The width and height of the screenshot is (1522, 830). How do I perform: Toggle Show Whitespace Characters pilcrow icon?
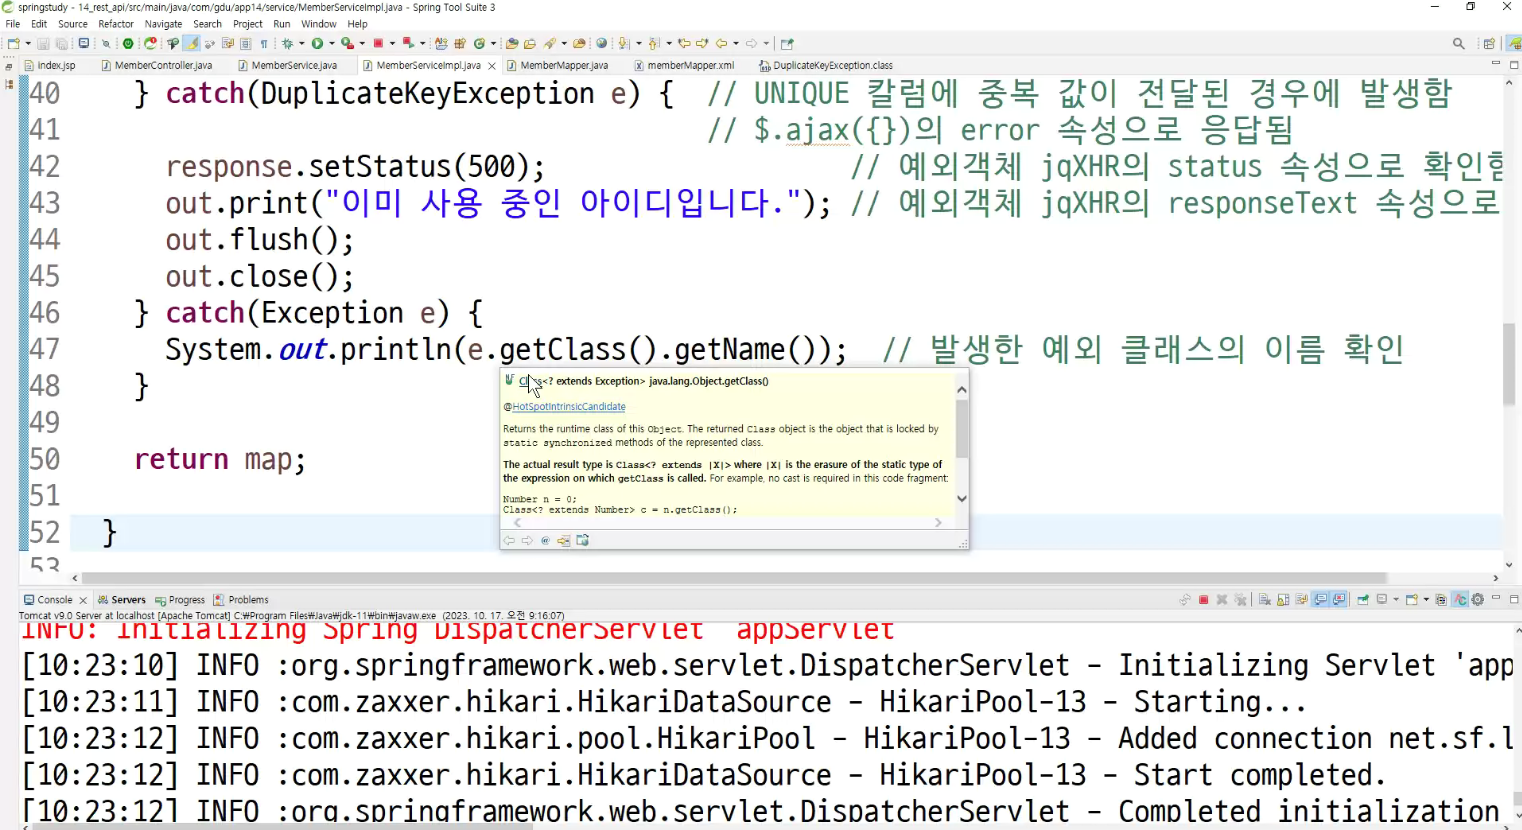coord(264,44)
